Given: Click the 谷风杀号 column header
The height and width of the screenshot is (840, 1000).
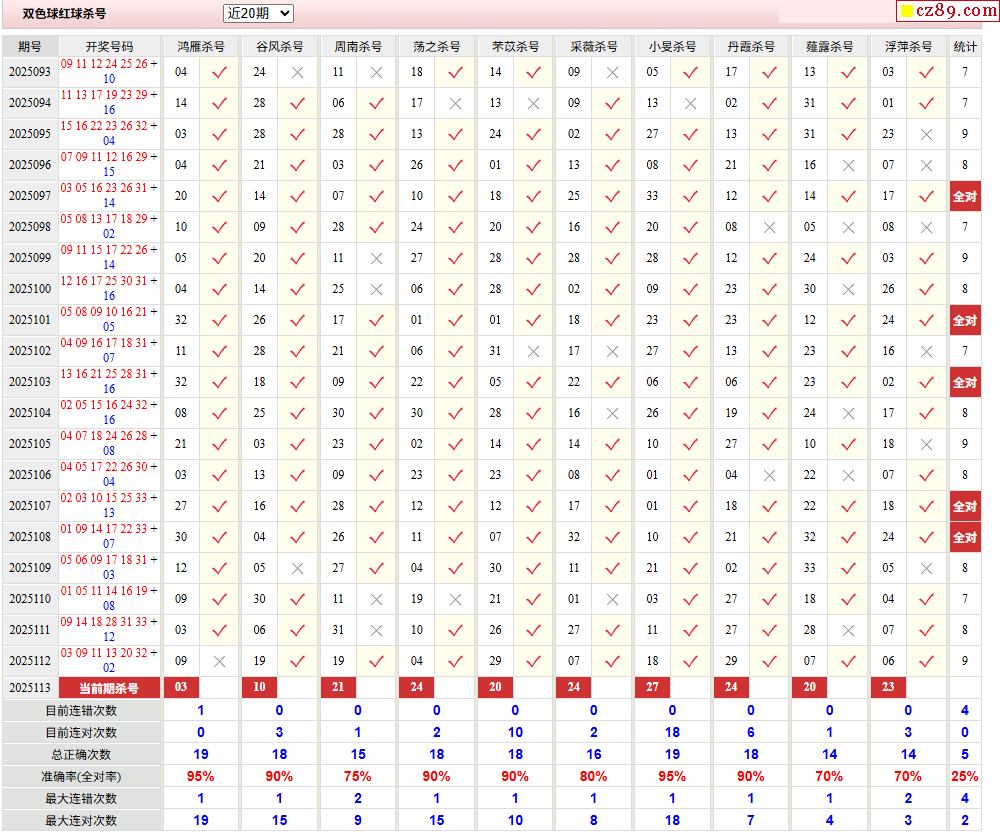Looking at the screenshot, I should click(279, 47).
